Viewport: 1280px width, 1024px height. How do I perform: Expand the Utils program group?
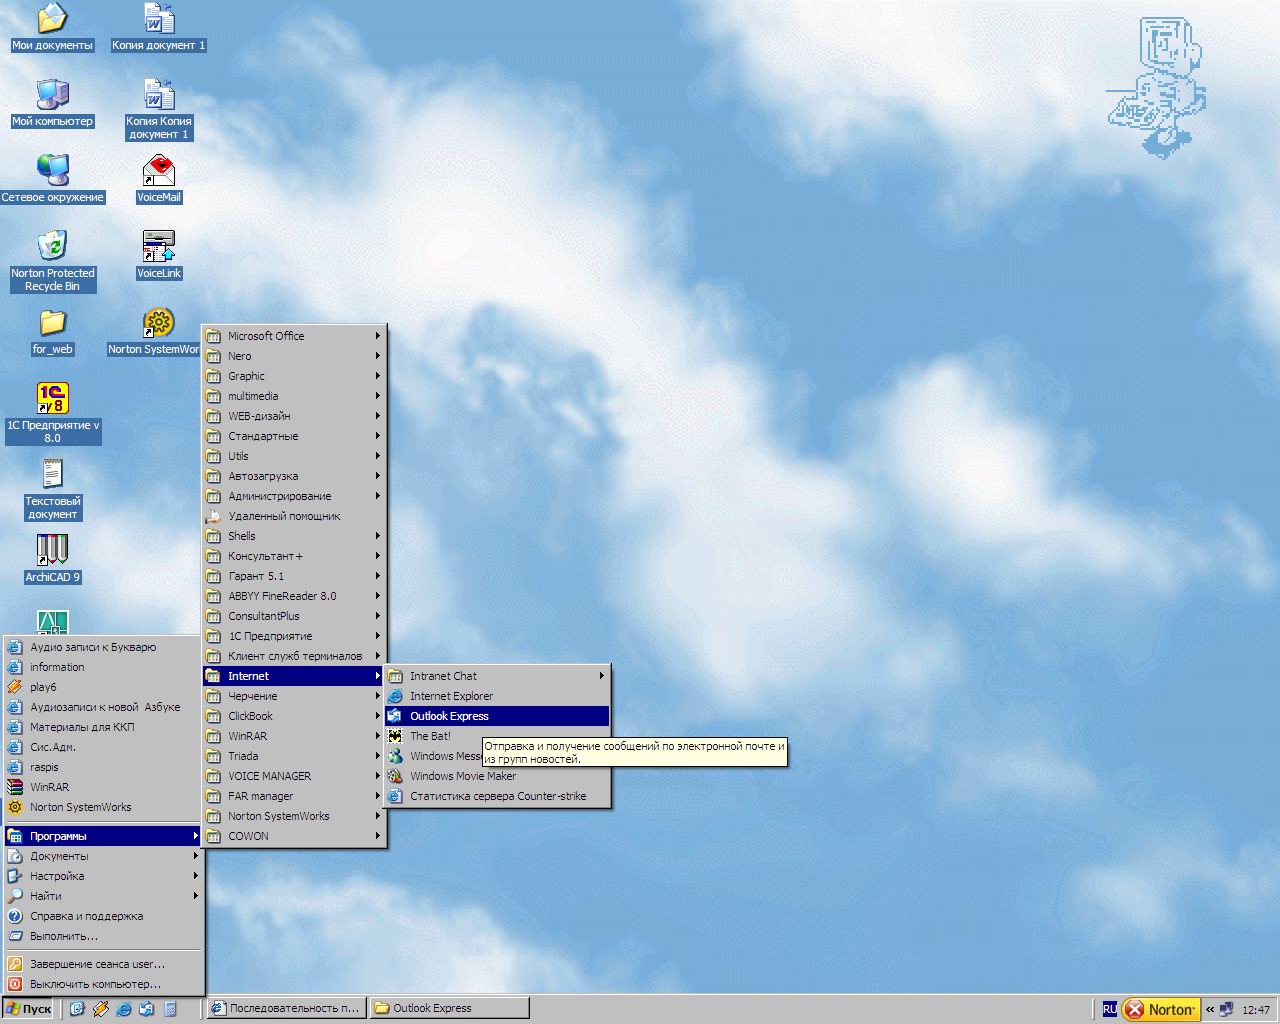click(x=294, y=456)
